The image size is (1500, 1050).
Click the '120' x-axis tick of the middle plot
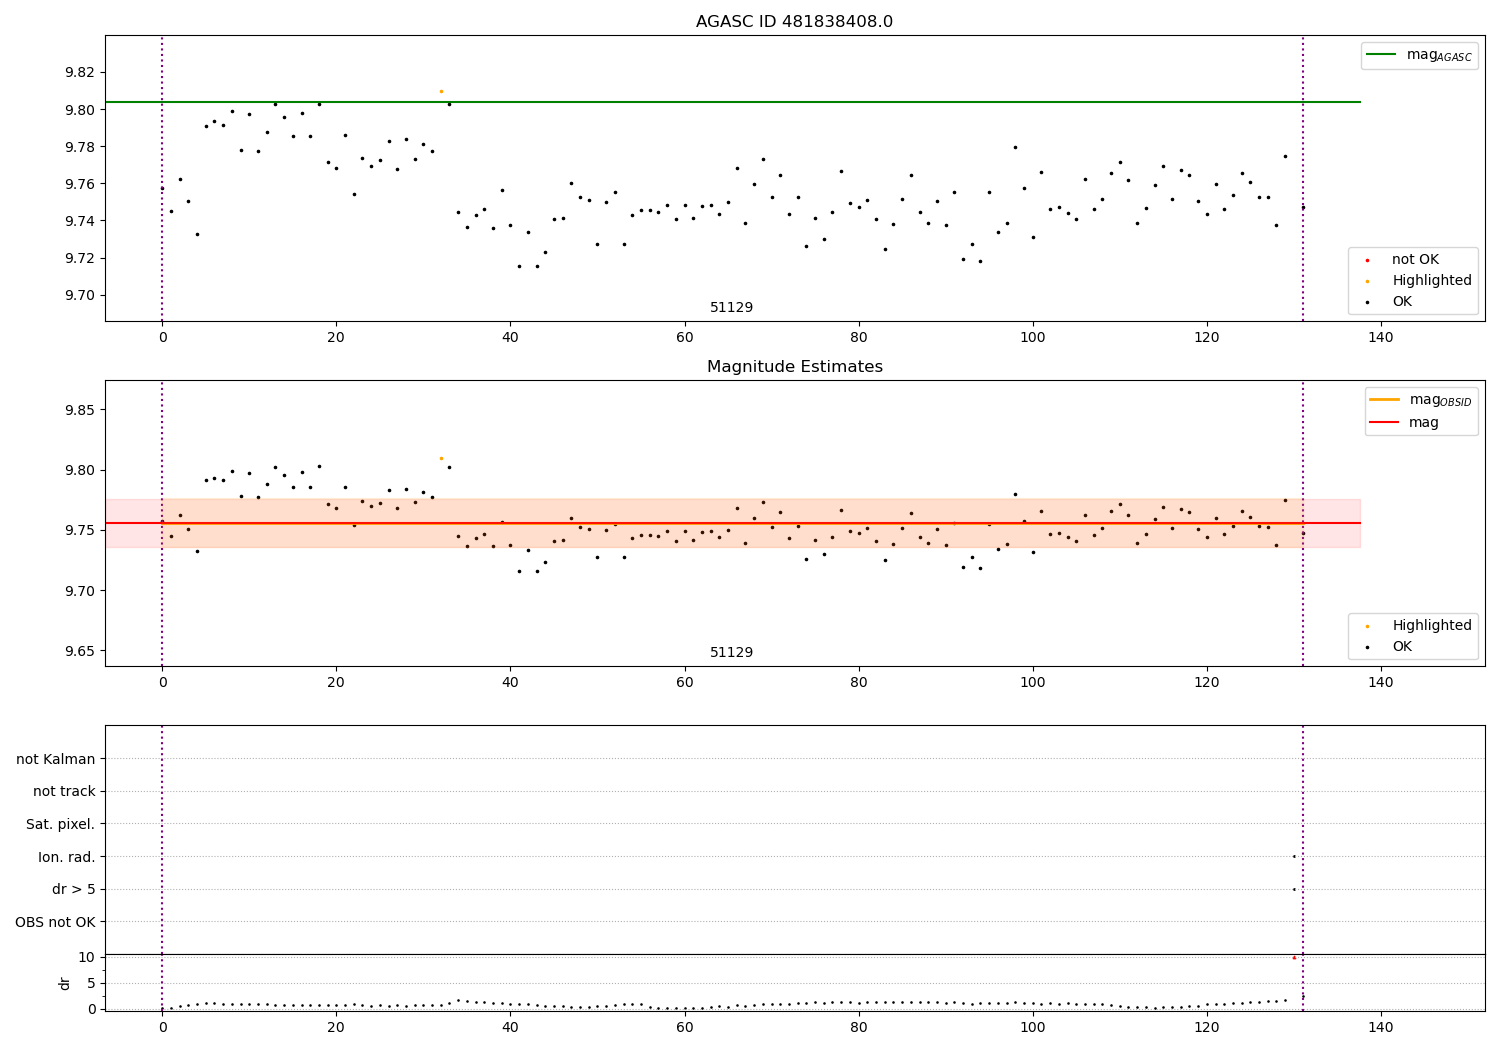[x=1206, y=683]
